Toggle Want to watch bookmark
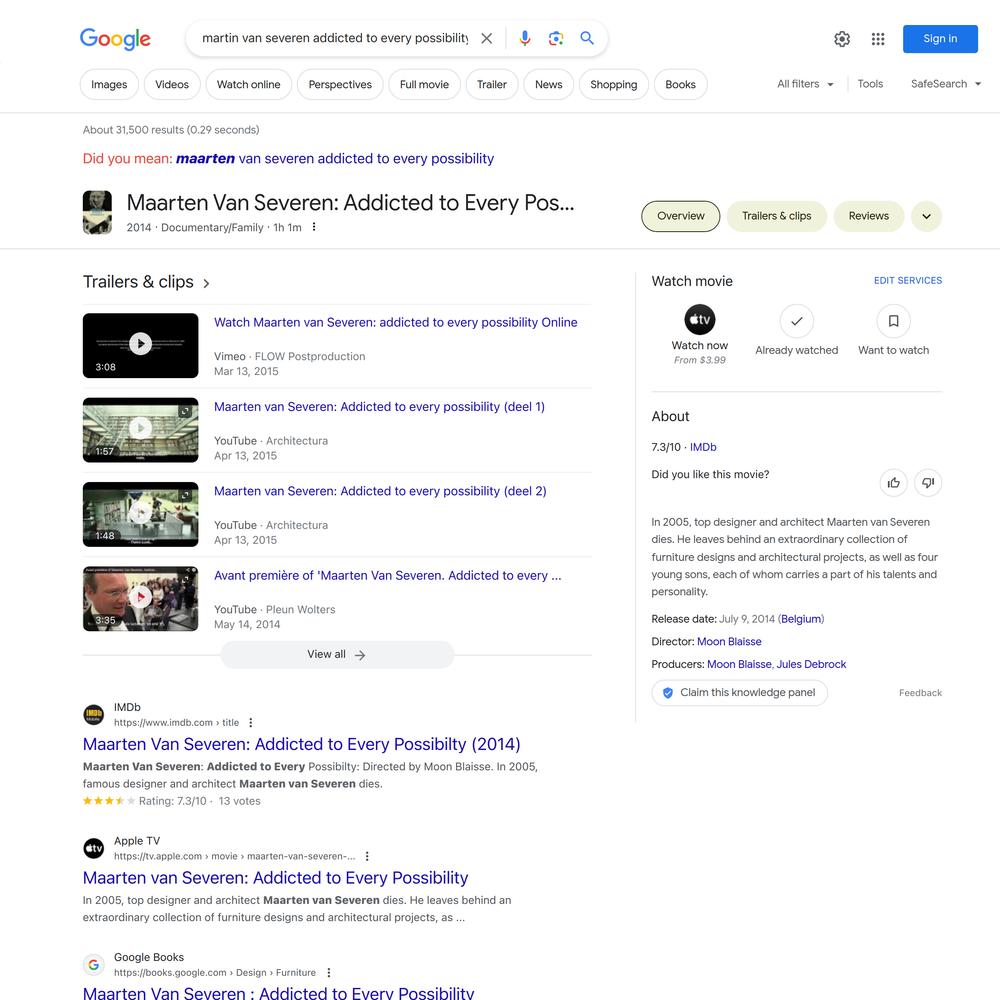The image size is (1000, 1000). (x=893, y=321)
